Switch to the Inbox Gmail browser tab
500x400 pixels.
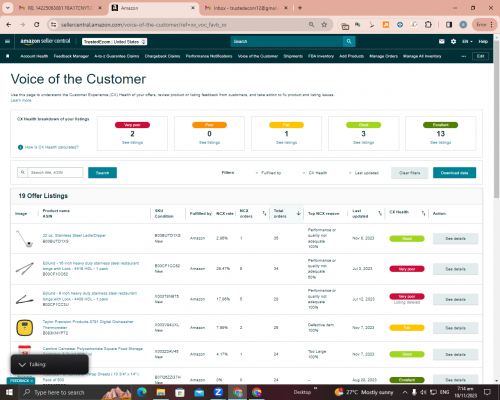click(x=245, y=8)
